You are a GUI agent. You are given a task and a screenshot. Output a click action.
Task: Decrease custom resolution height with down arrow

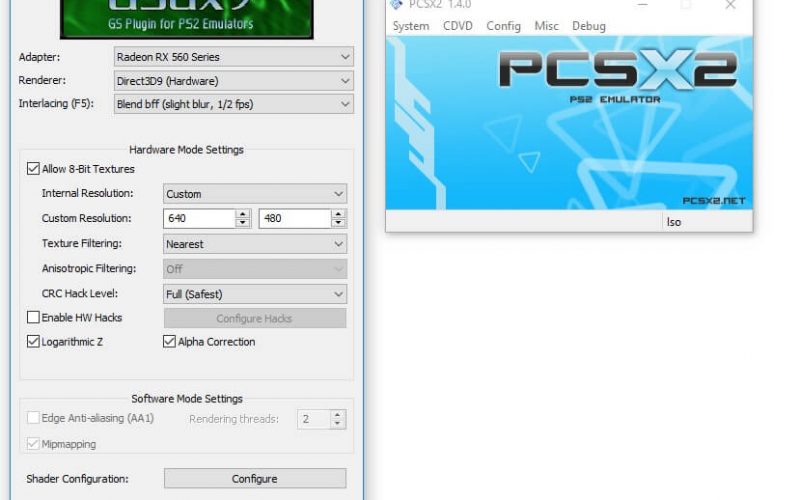pyautogui.click(x=338, y=223)
